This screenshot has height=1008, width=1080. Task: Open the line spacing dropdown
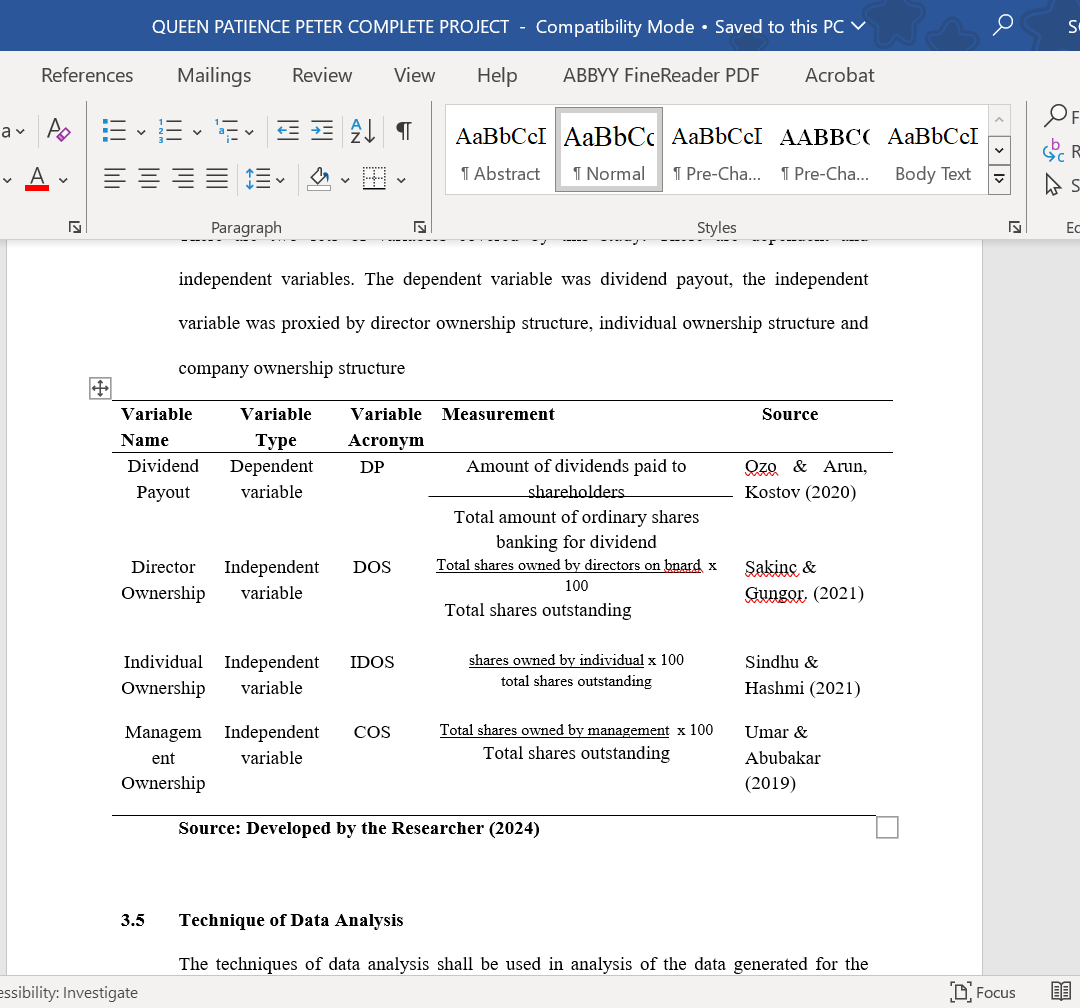click(265, 179)
